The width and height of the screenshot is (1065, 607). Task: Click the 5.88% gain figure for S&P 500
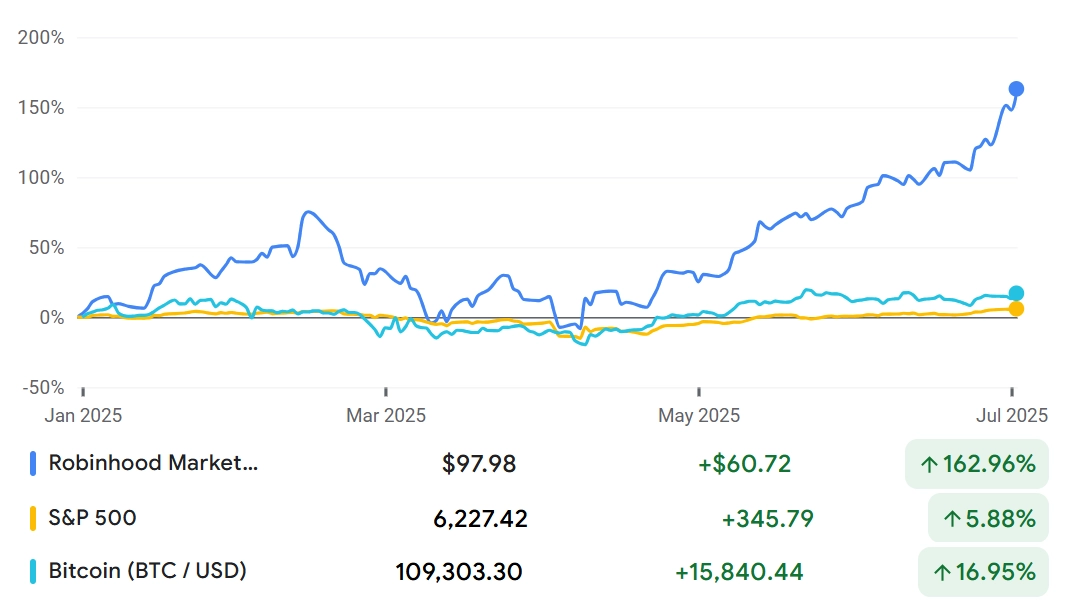coord(1000,519)
